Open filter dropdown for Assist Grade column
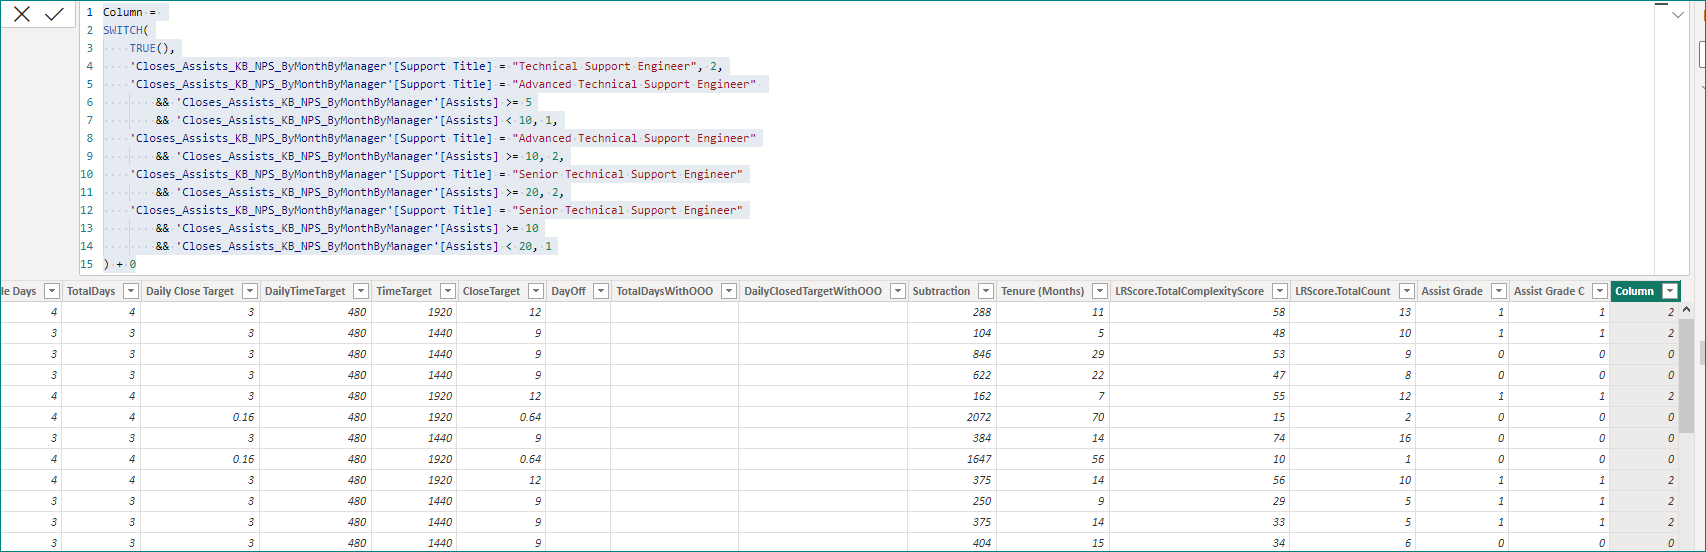This screenshot has width=1706, height=552. [1499, 291]
